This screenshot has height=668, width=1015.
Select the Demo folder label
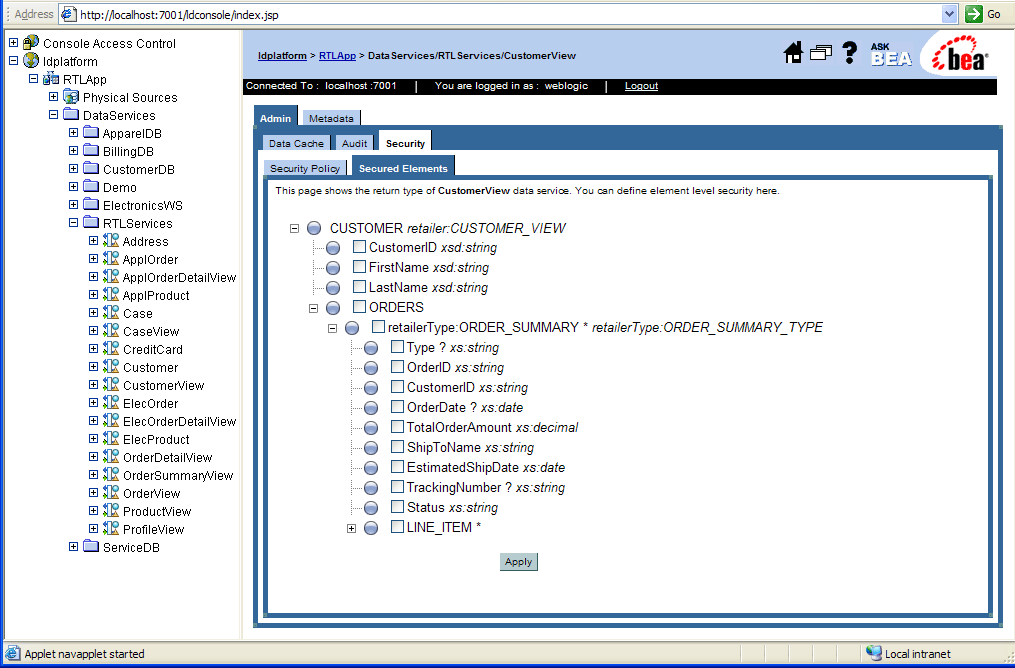120,187
